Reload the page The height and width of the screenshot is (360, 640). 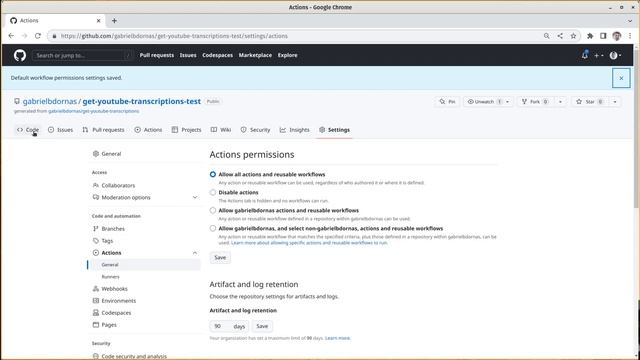(x=38, y=36)
